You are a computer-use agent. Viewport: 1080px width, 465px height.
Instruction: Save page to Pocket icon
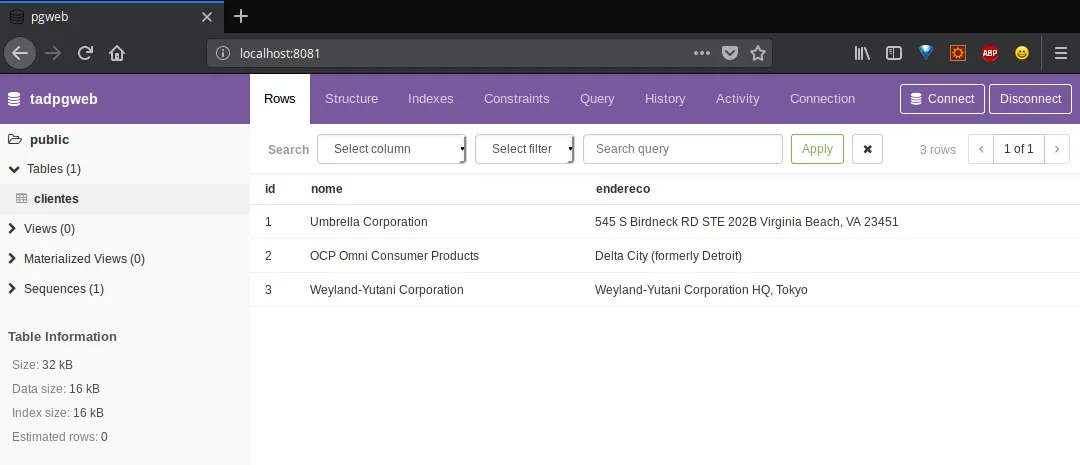729,53
